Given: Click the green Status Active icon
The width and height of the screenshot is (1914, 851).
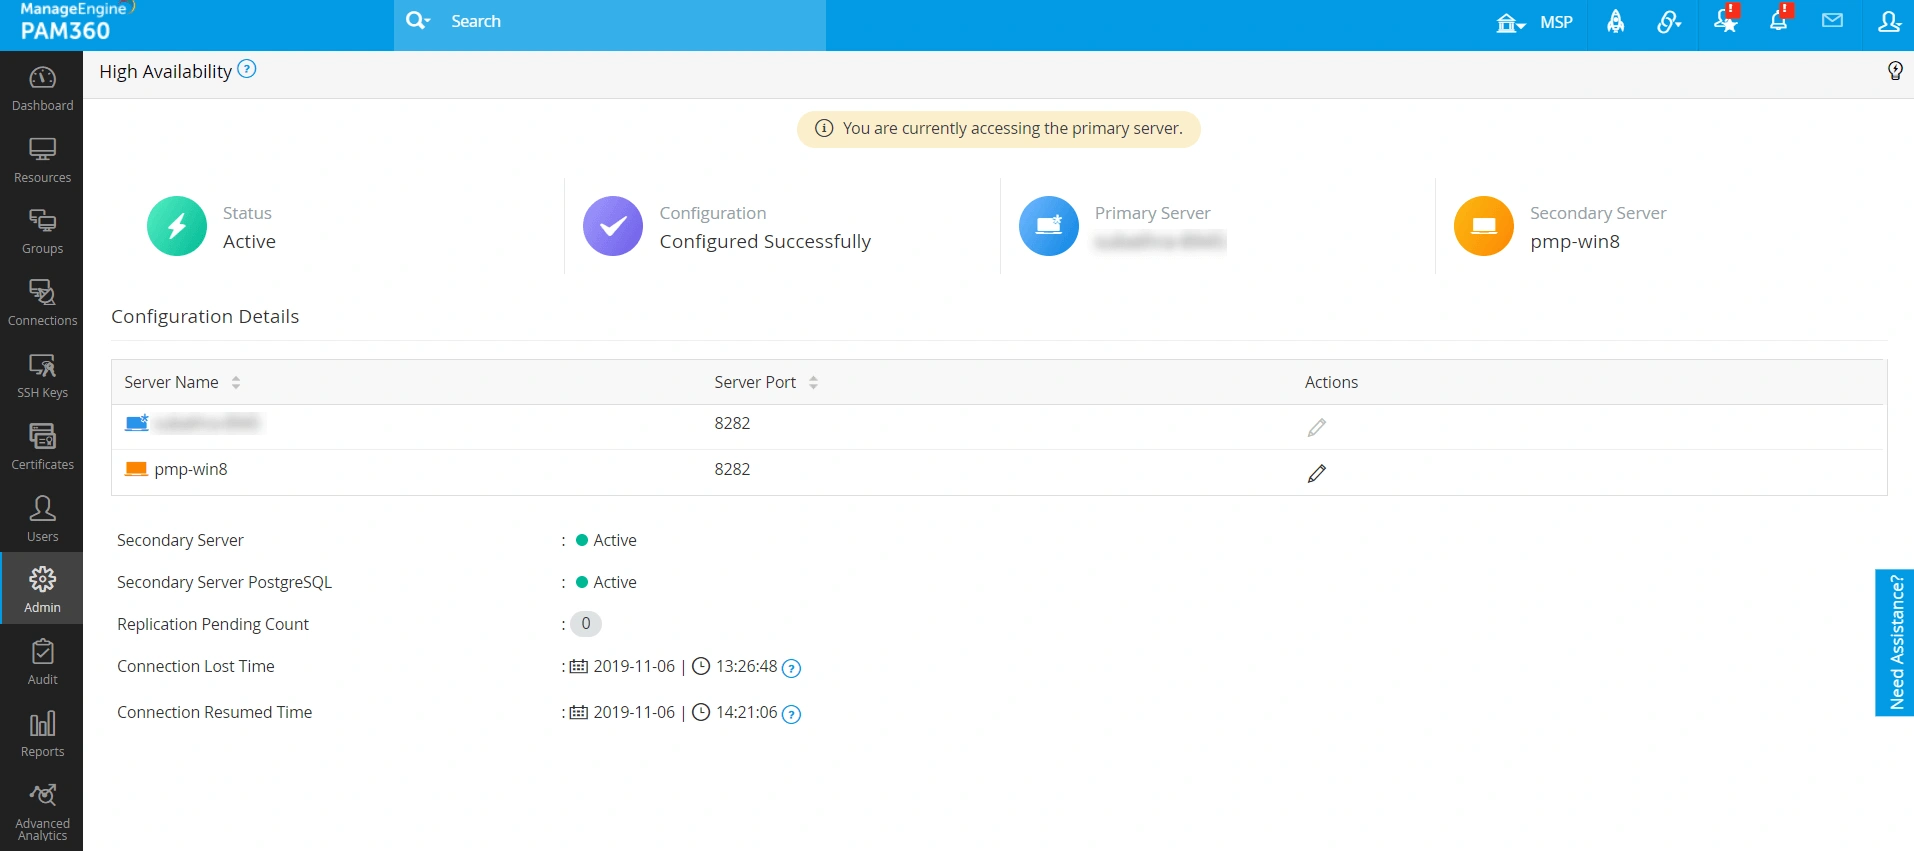Looking at the screenshot, I should pos(177,226).
